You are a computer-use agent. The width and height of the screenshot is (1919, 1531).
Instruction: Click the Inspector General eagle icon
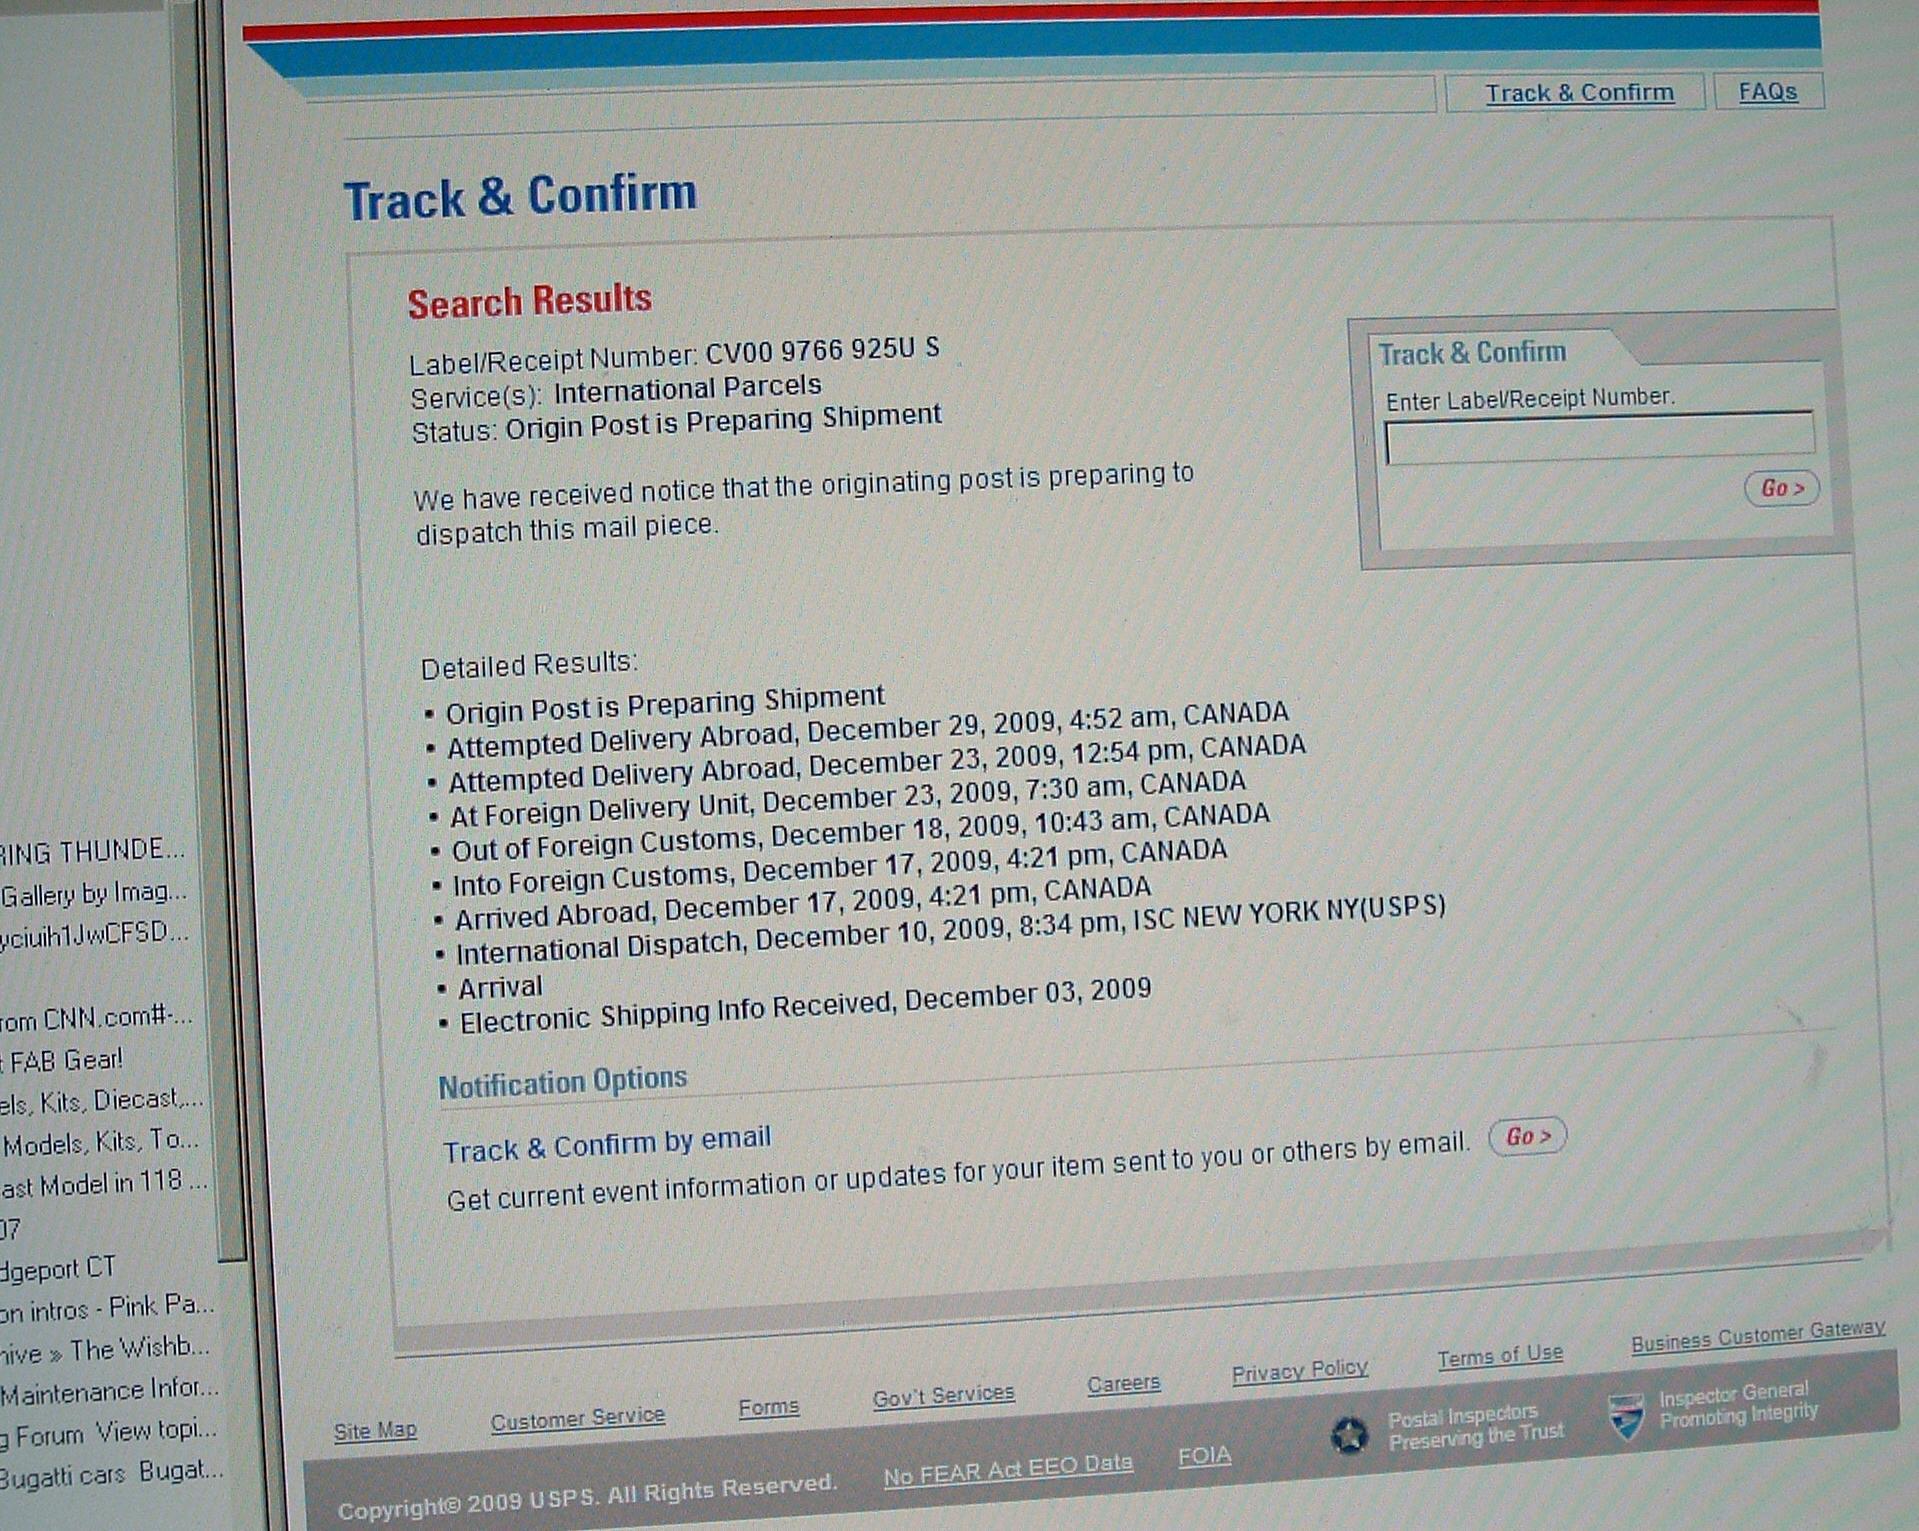coord(1626,1416)
